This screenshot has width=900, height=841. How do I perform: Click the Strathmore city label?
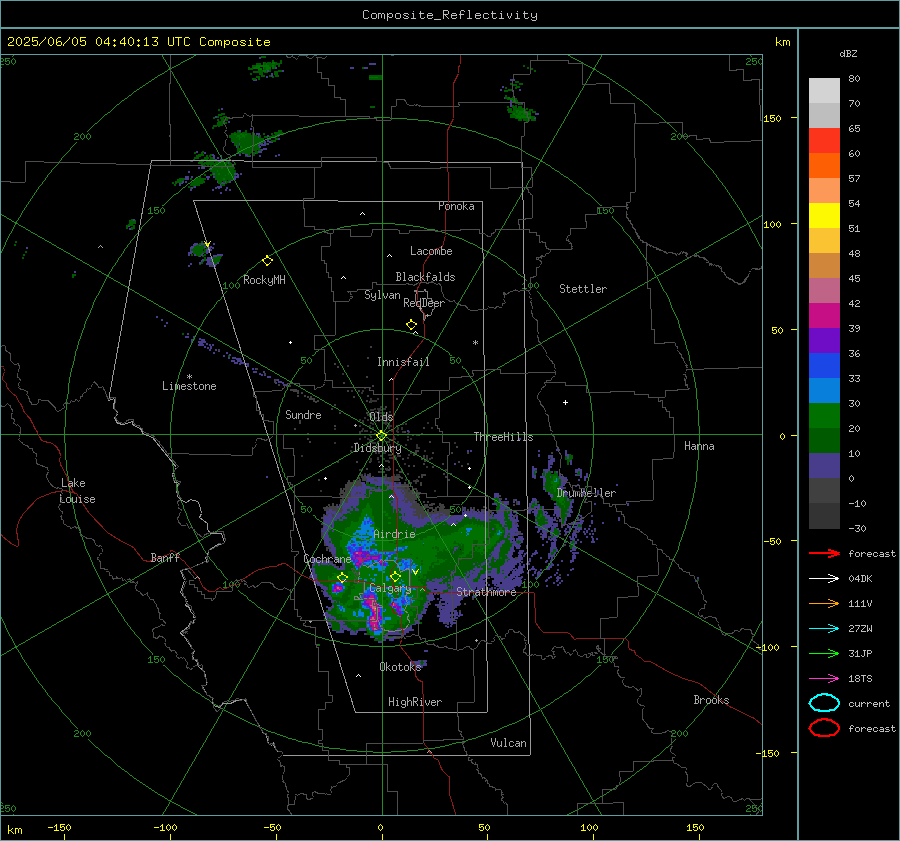click(486, 592)
